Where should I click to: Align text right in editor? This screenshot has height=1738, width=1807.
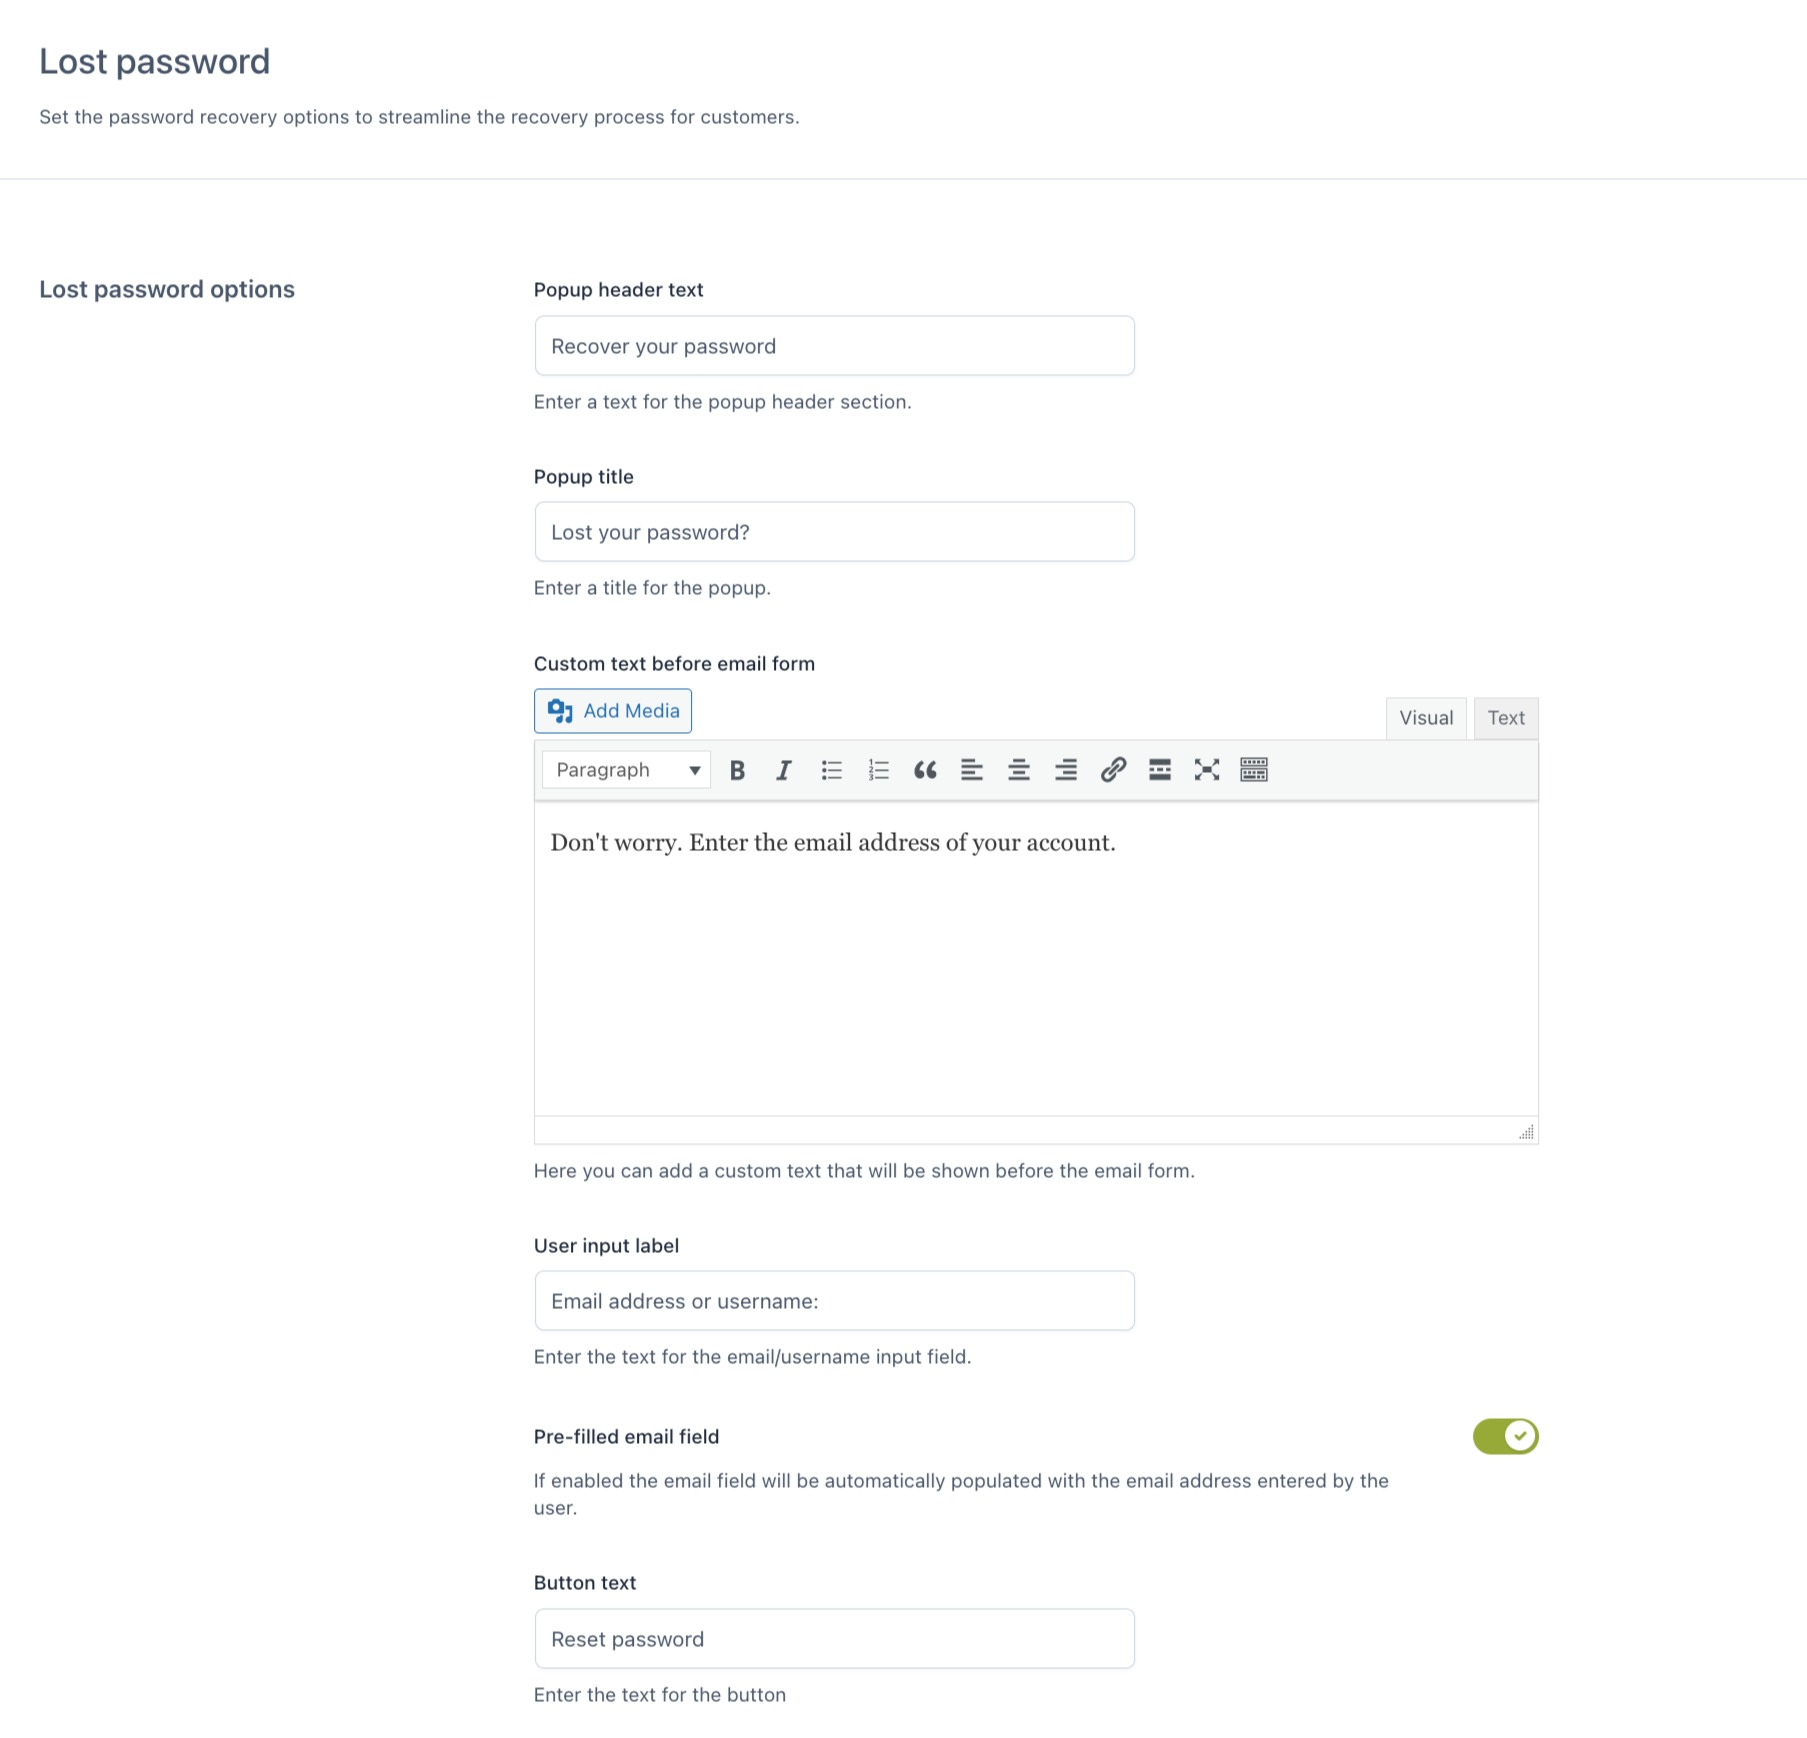click(x=1066, y=770)
